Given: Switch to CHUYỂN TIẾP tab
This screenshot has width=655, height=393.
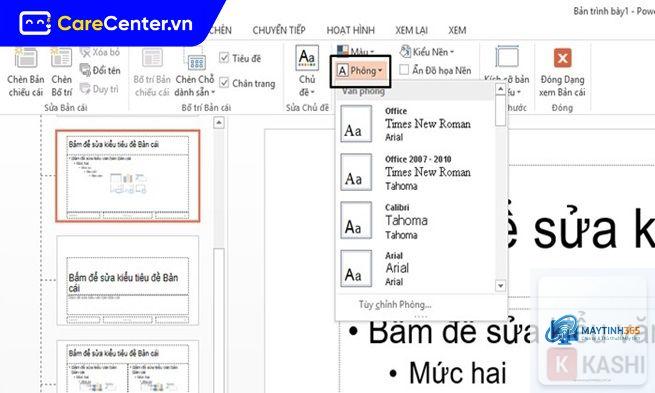Looking at the screenshot, I should click(x=279, y=30).
